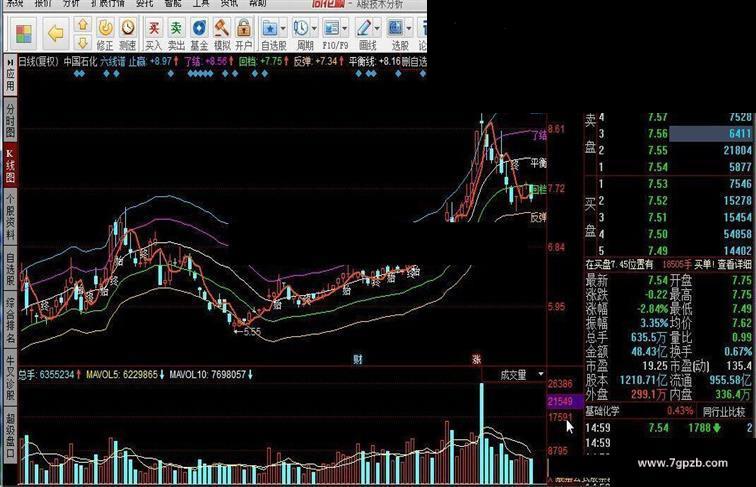Click the 中国石化 stock name

pos(80,62)
